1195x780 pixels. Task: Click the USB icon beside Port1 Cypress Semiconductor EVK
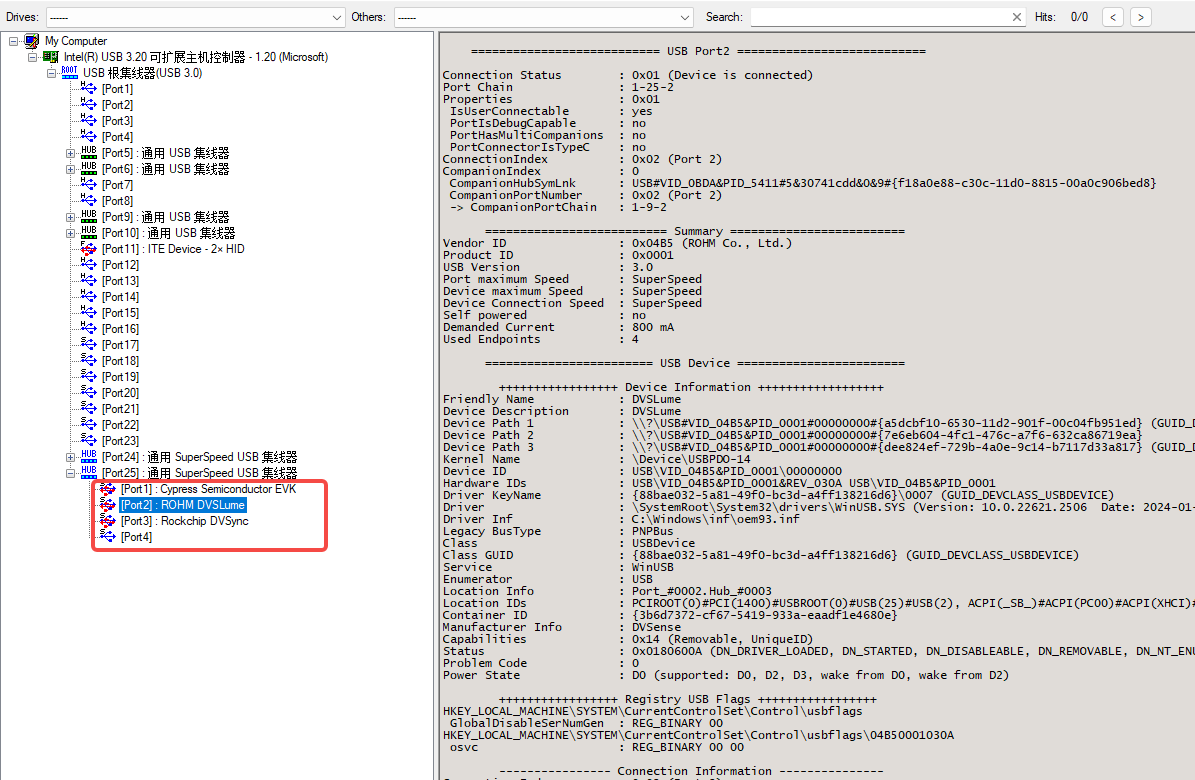(108, 489)
